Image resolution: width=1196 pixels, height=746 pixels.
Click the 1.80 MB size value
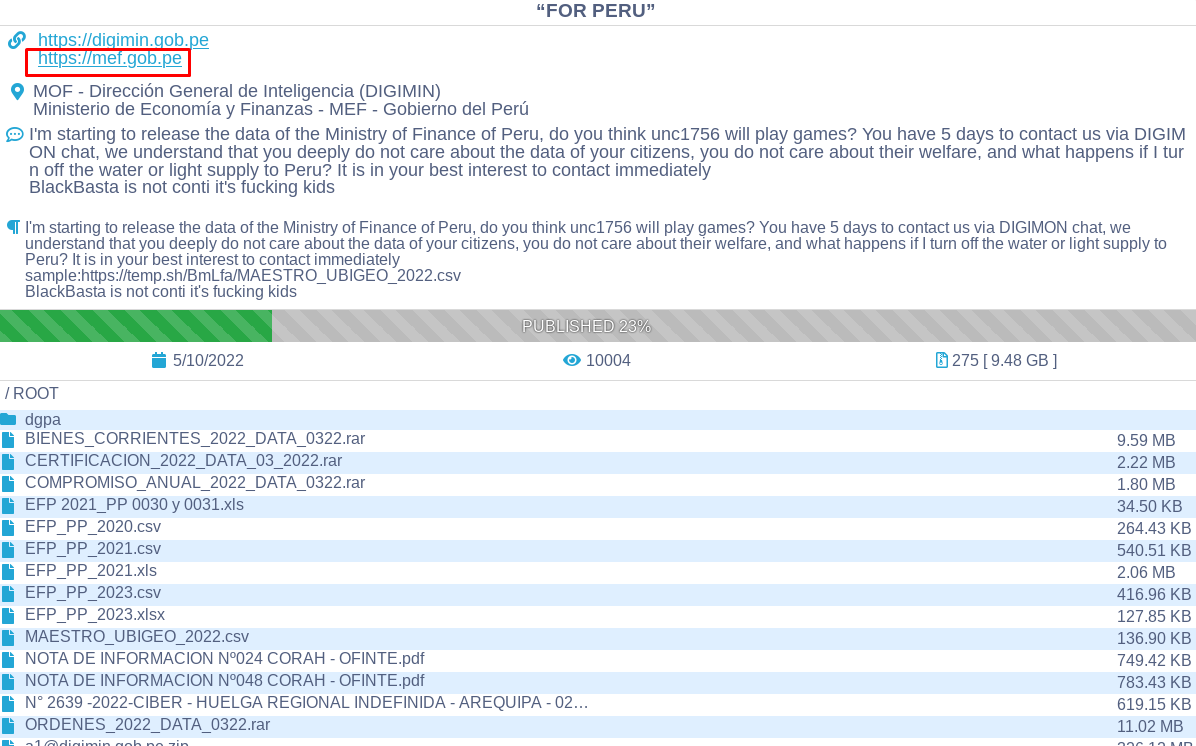click(1146, 485)
